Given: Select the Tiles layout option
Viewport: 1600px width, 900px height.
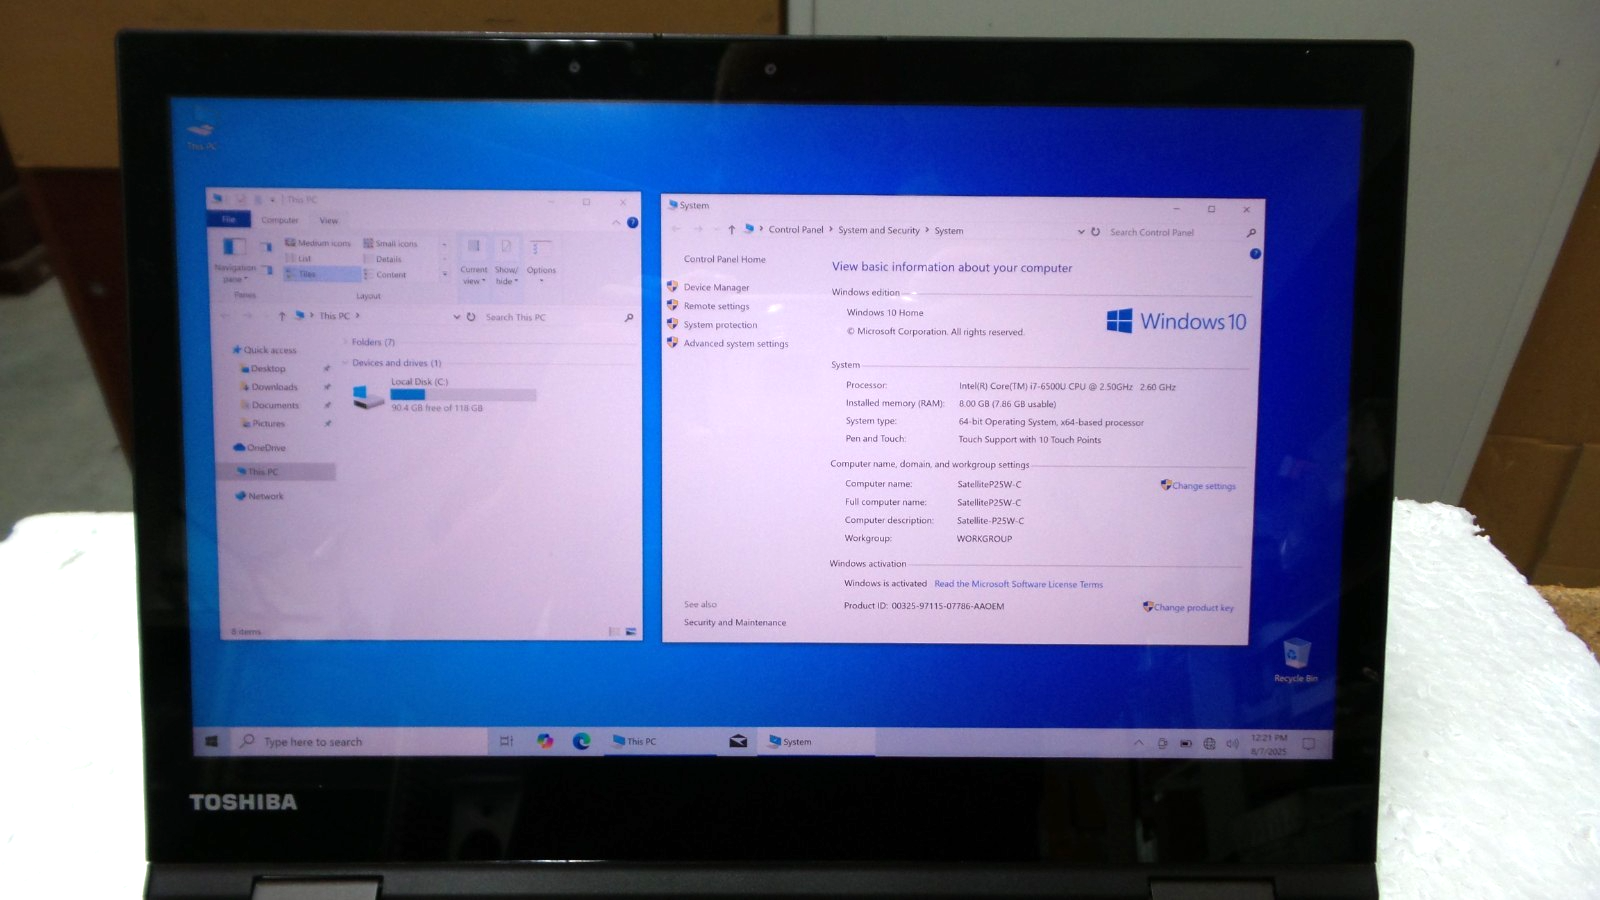Looking at the screenshot, I should (306, 274).
